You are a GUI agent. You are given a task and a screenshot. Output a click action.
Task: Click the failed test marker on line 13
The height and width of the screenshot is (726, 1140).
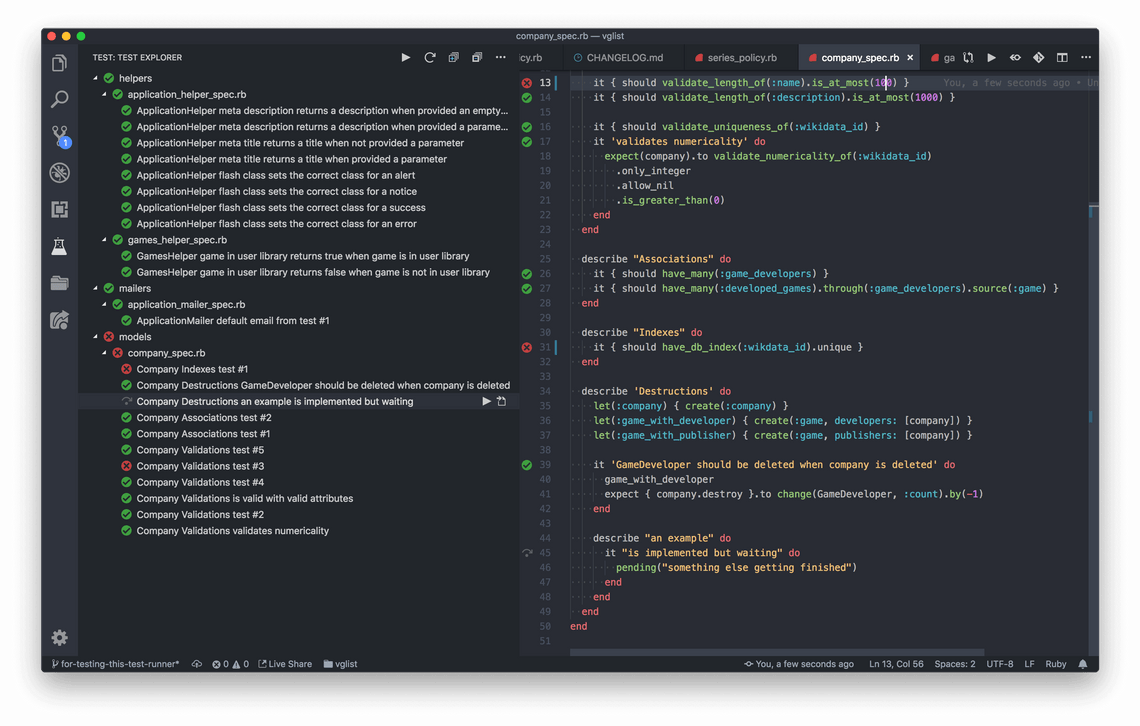click(526, 83)
